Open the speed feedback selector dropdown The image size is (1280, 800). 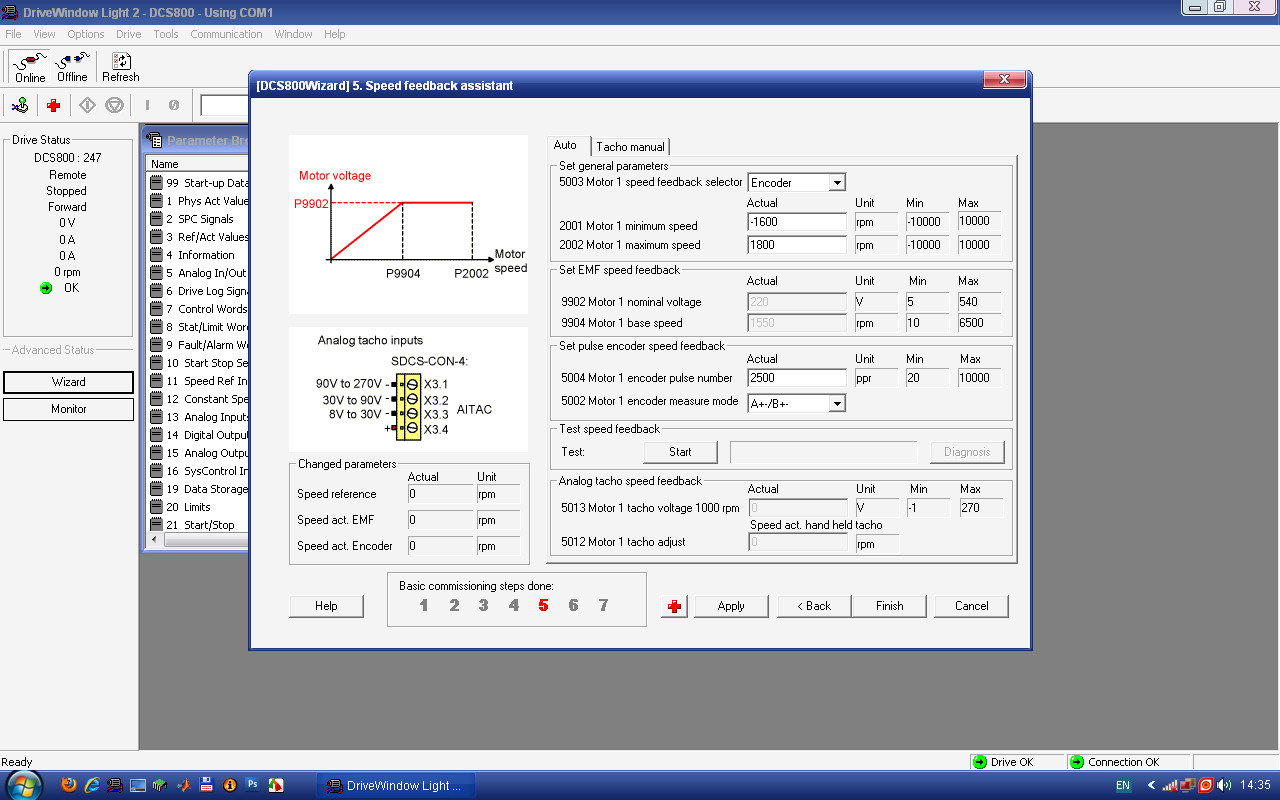[x=837, y=183]
